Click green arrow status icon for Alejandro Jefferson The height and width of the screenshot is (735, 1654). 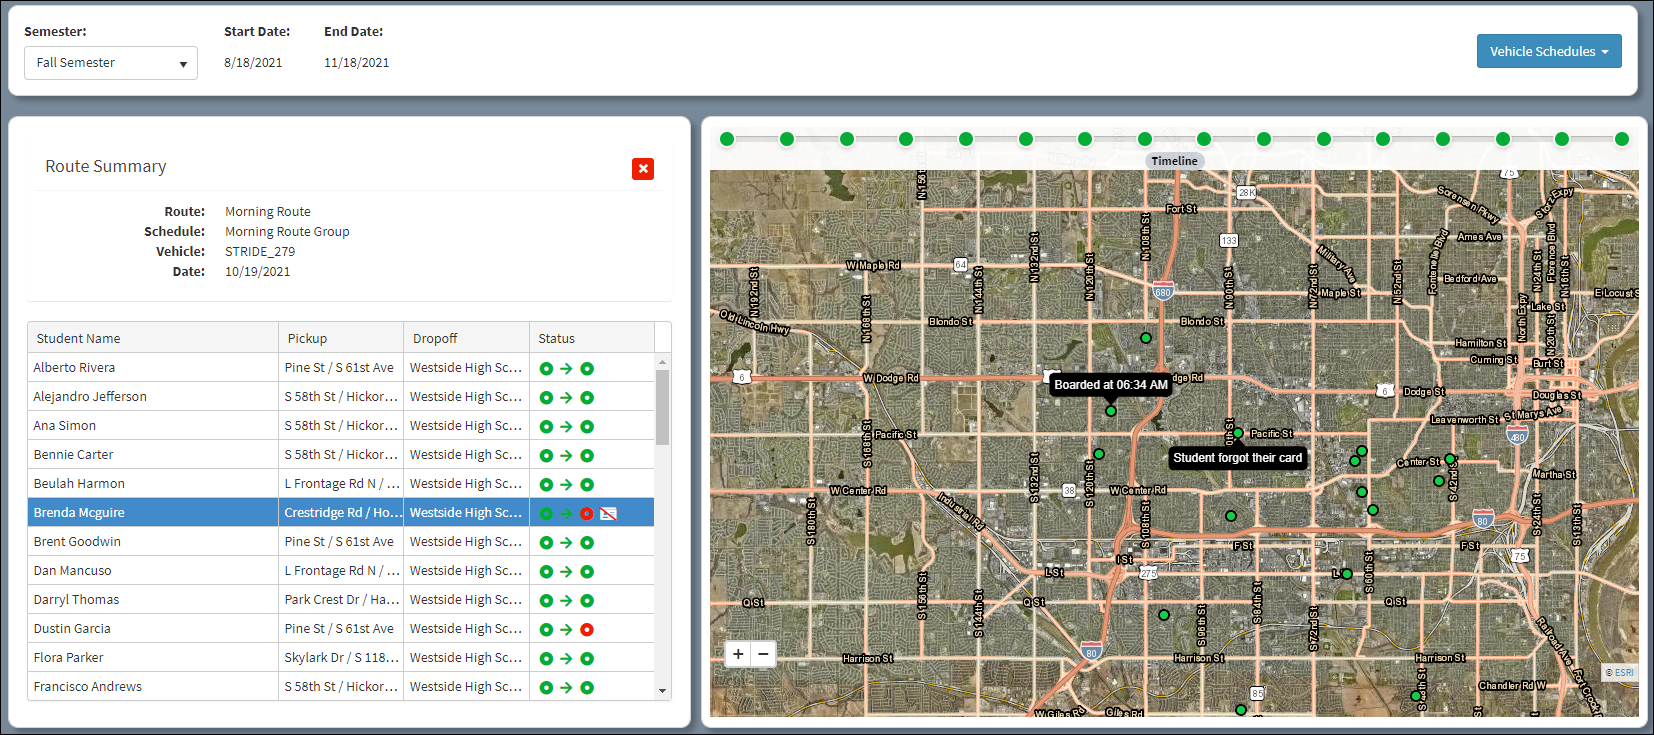coord(566,398)
